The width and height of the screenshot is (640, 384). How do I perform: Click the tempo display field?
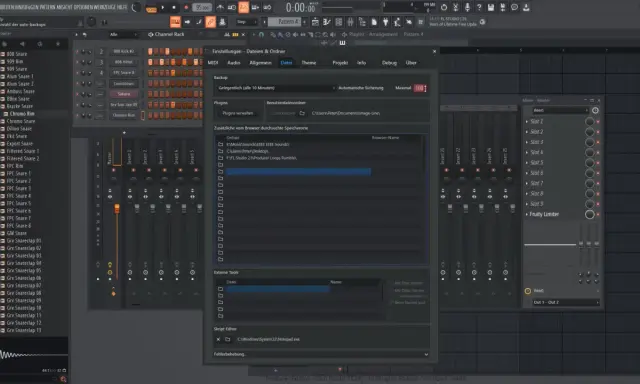[x=202, y=7]
